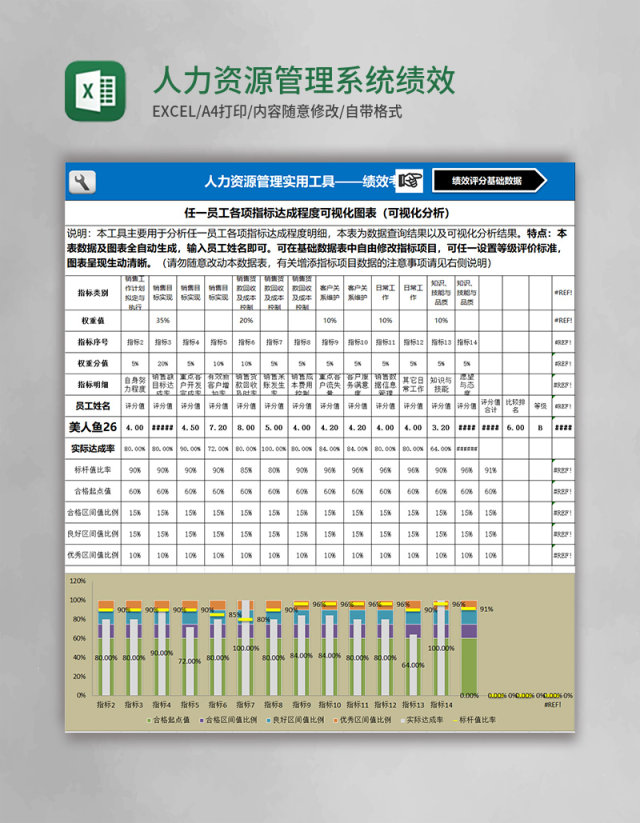
Task: Click the 4.50 score cell
Action: [191, 427]
